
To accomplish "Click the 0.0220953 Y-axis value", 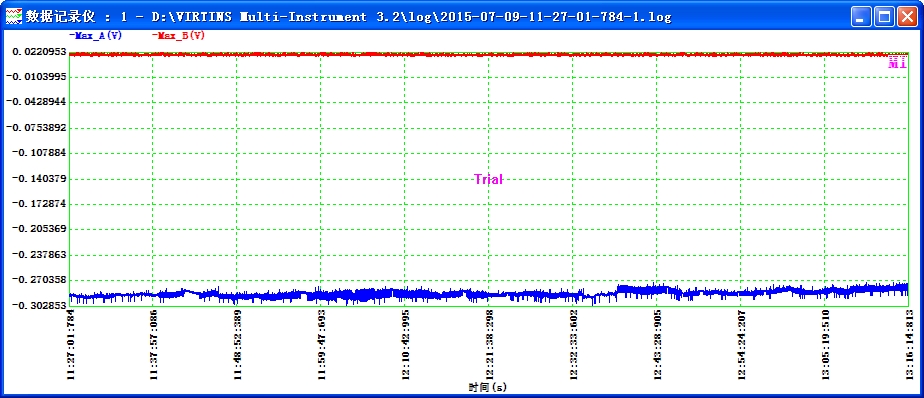I will 39,51.
